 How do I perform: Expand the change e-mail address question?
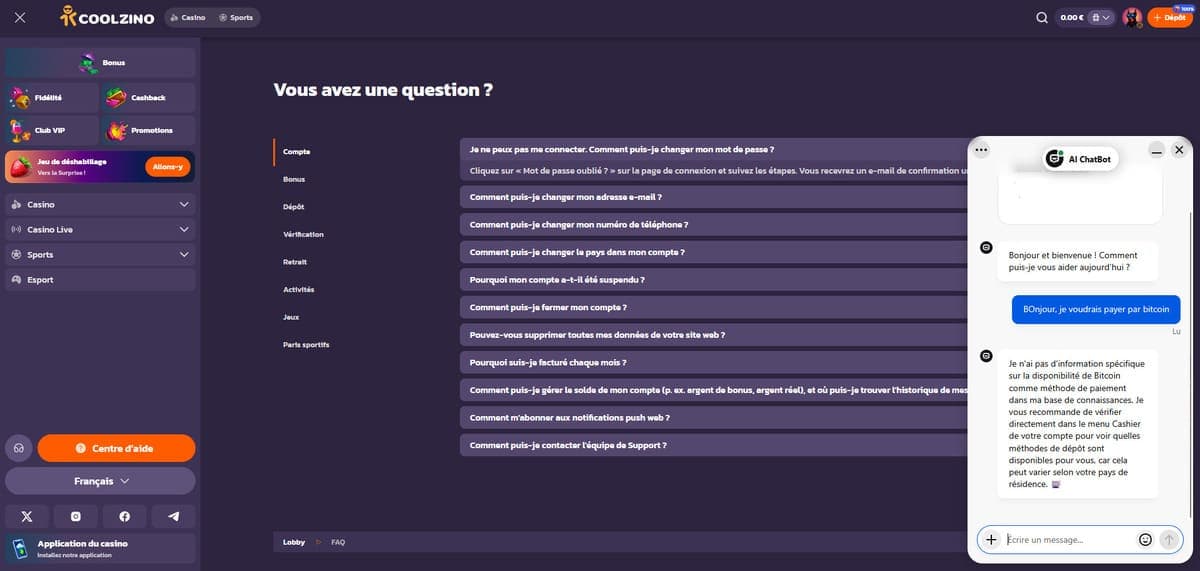[x=713, y=197]
